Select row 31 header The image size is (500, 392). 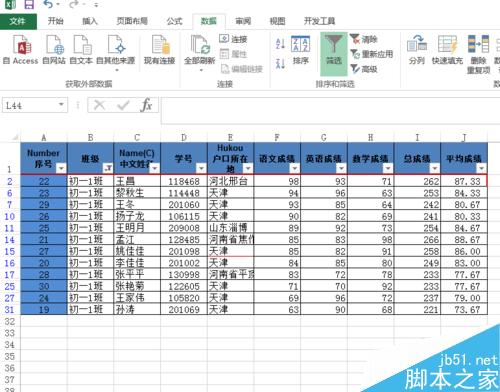(10, 310)
